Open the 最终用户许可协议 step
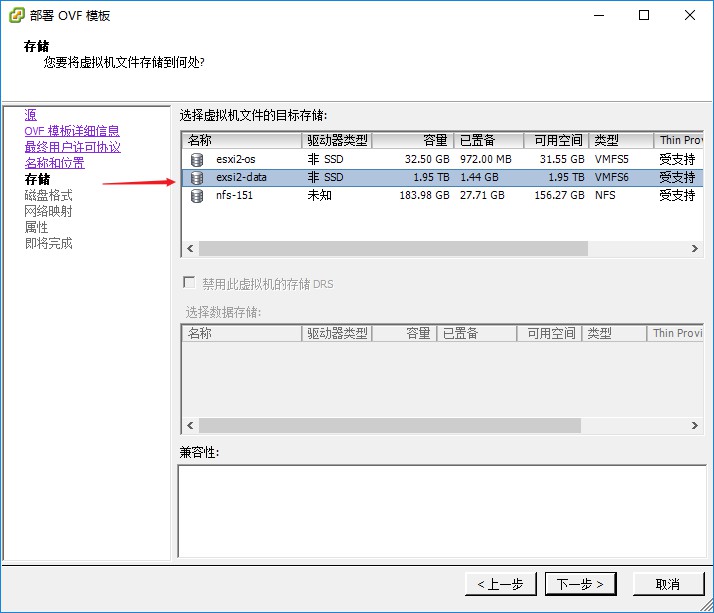Image resolution: width=714 pixels, height=613 pixels. tap(72, 147)
